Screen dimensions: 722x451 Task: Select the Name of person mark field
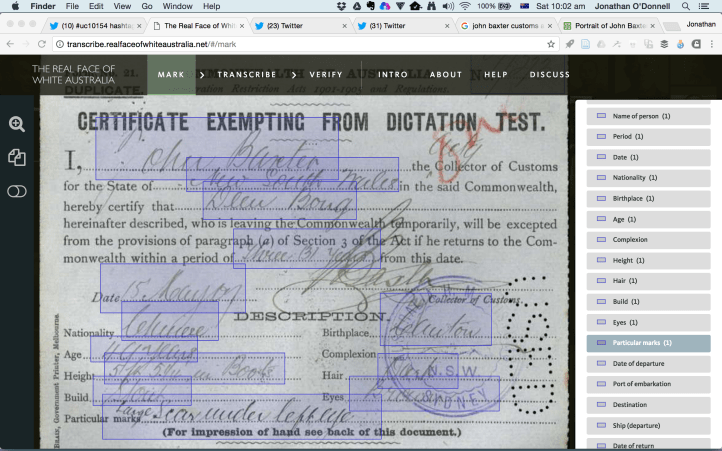(x=648, y=116)
